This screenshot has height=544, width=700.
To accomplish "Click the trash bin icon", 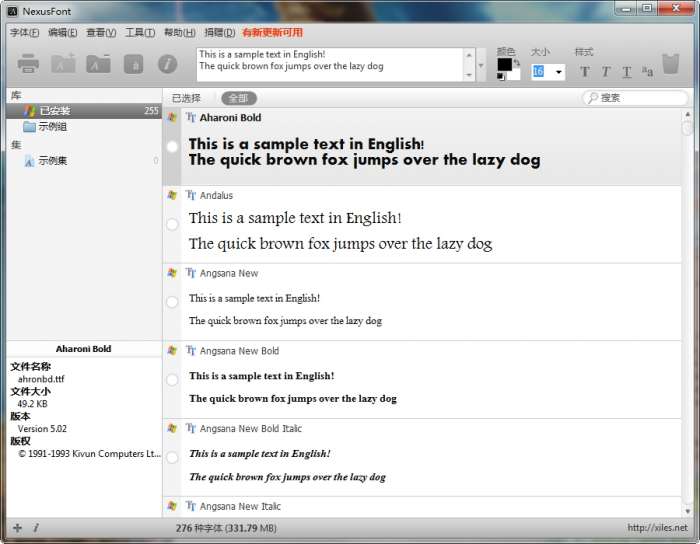I will click(671, 64).
